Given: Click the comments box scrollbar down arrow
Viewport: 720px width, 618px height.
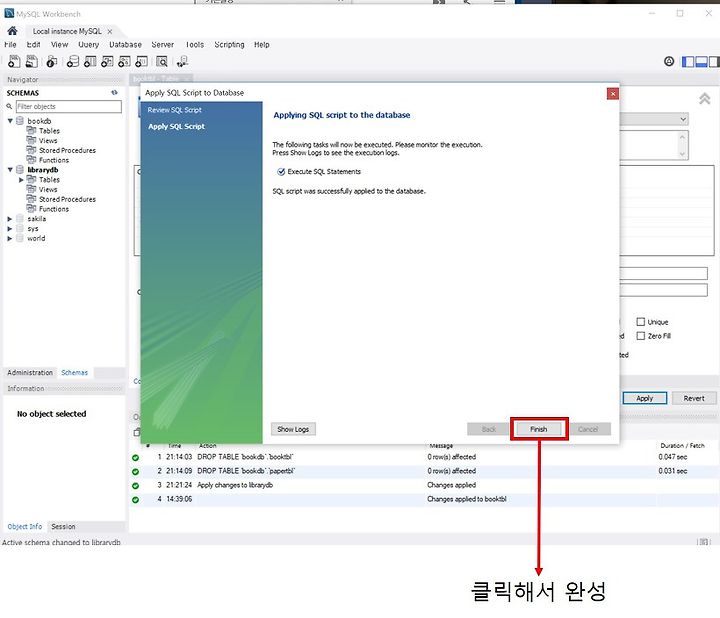Looking at the screenshot, I should click(682, 154).
